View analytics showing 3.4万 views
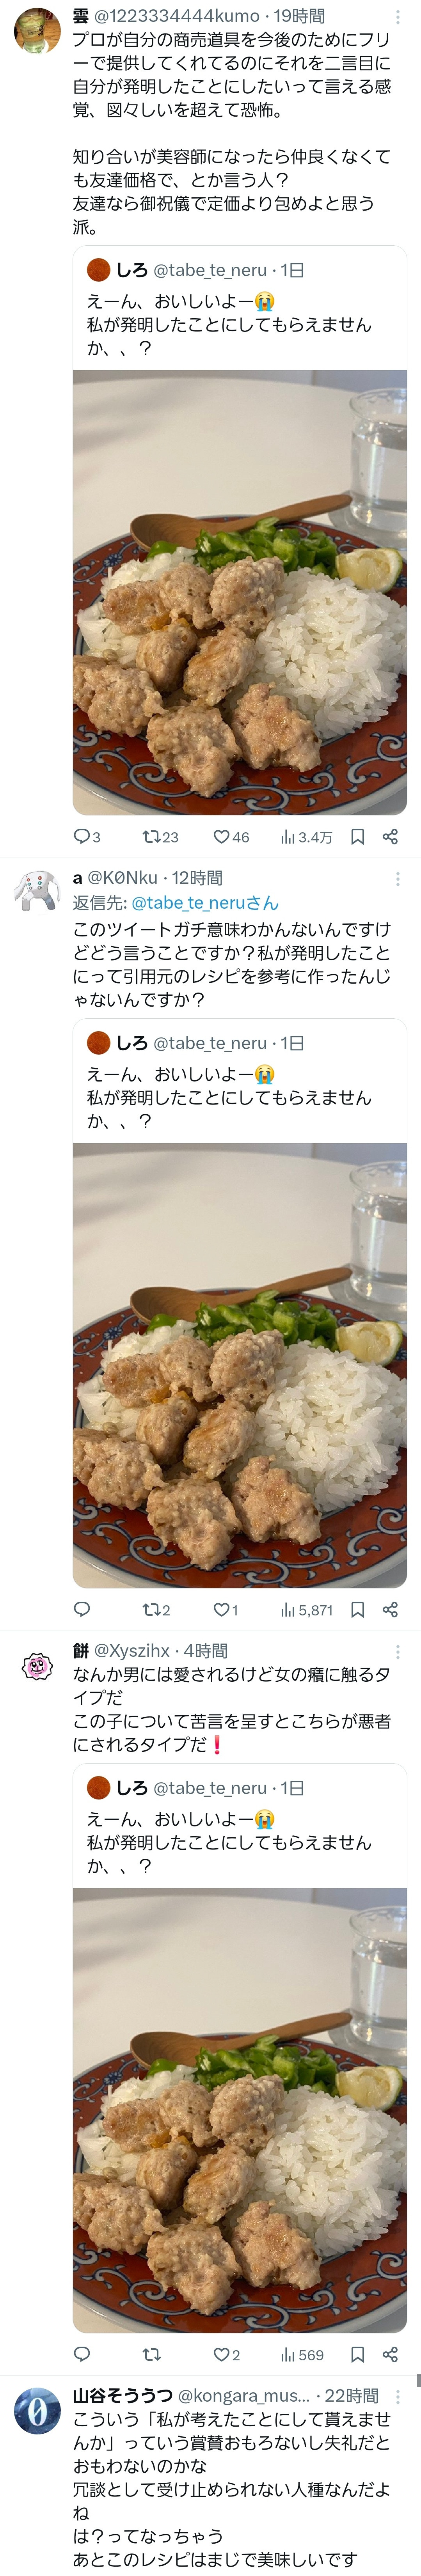Viewport: 421px width, 2576px height. pyautogui.click(x=306, y=837)
